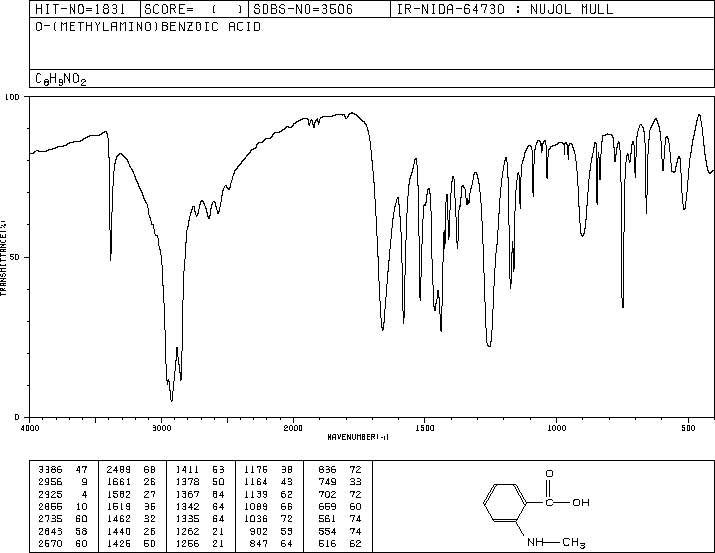Click the 1411 peak table entry
The image size is (715, 553).
coord(200,470)
